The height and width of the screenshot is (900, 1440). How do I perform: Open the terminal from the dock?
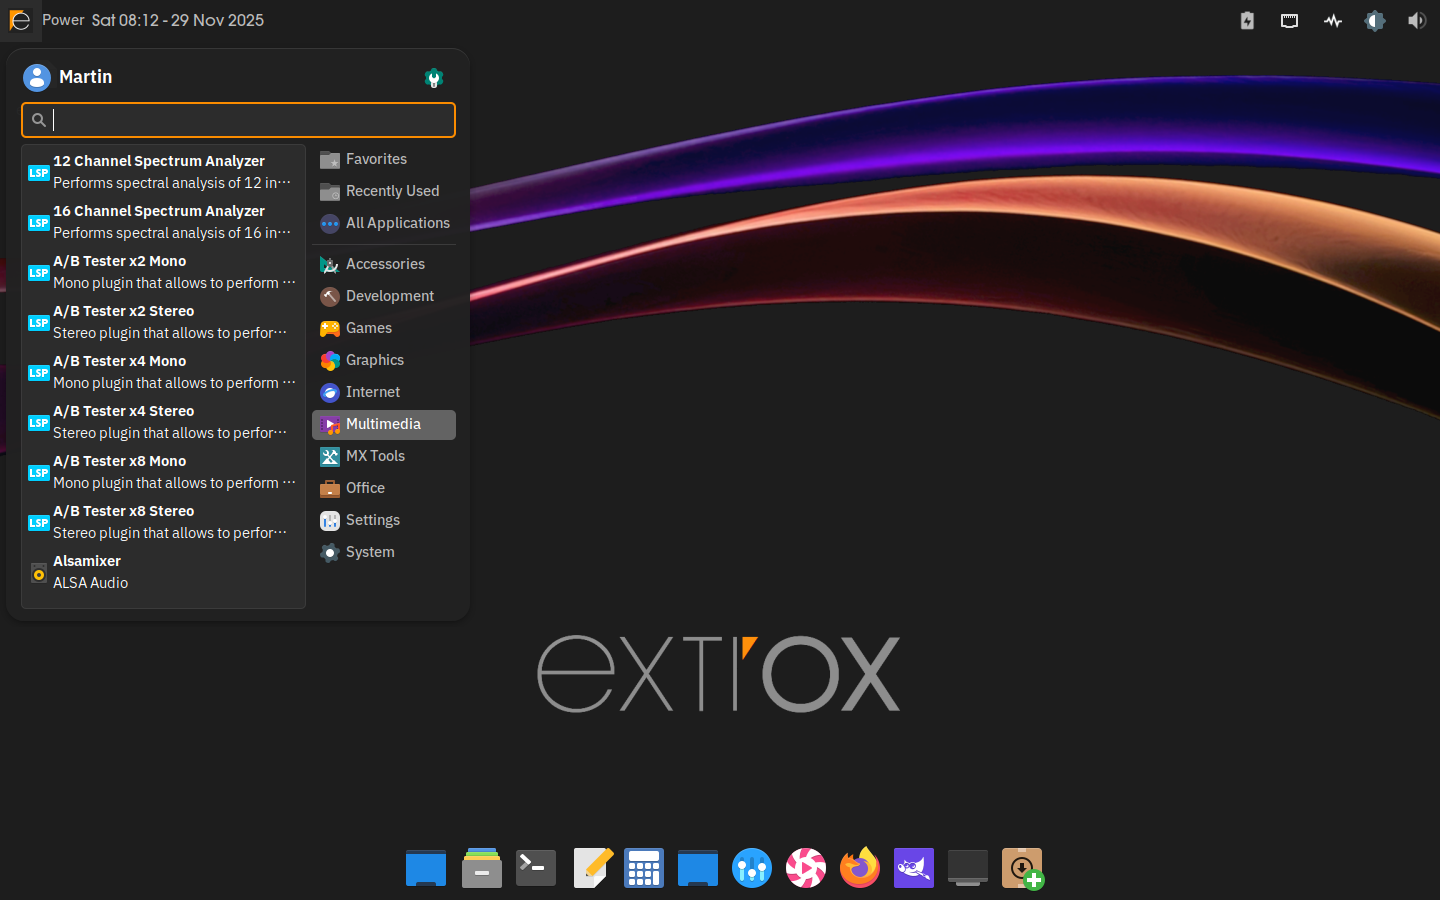click(x=536, y=868)
